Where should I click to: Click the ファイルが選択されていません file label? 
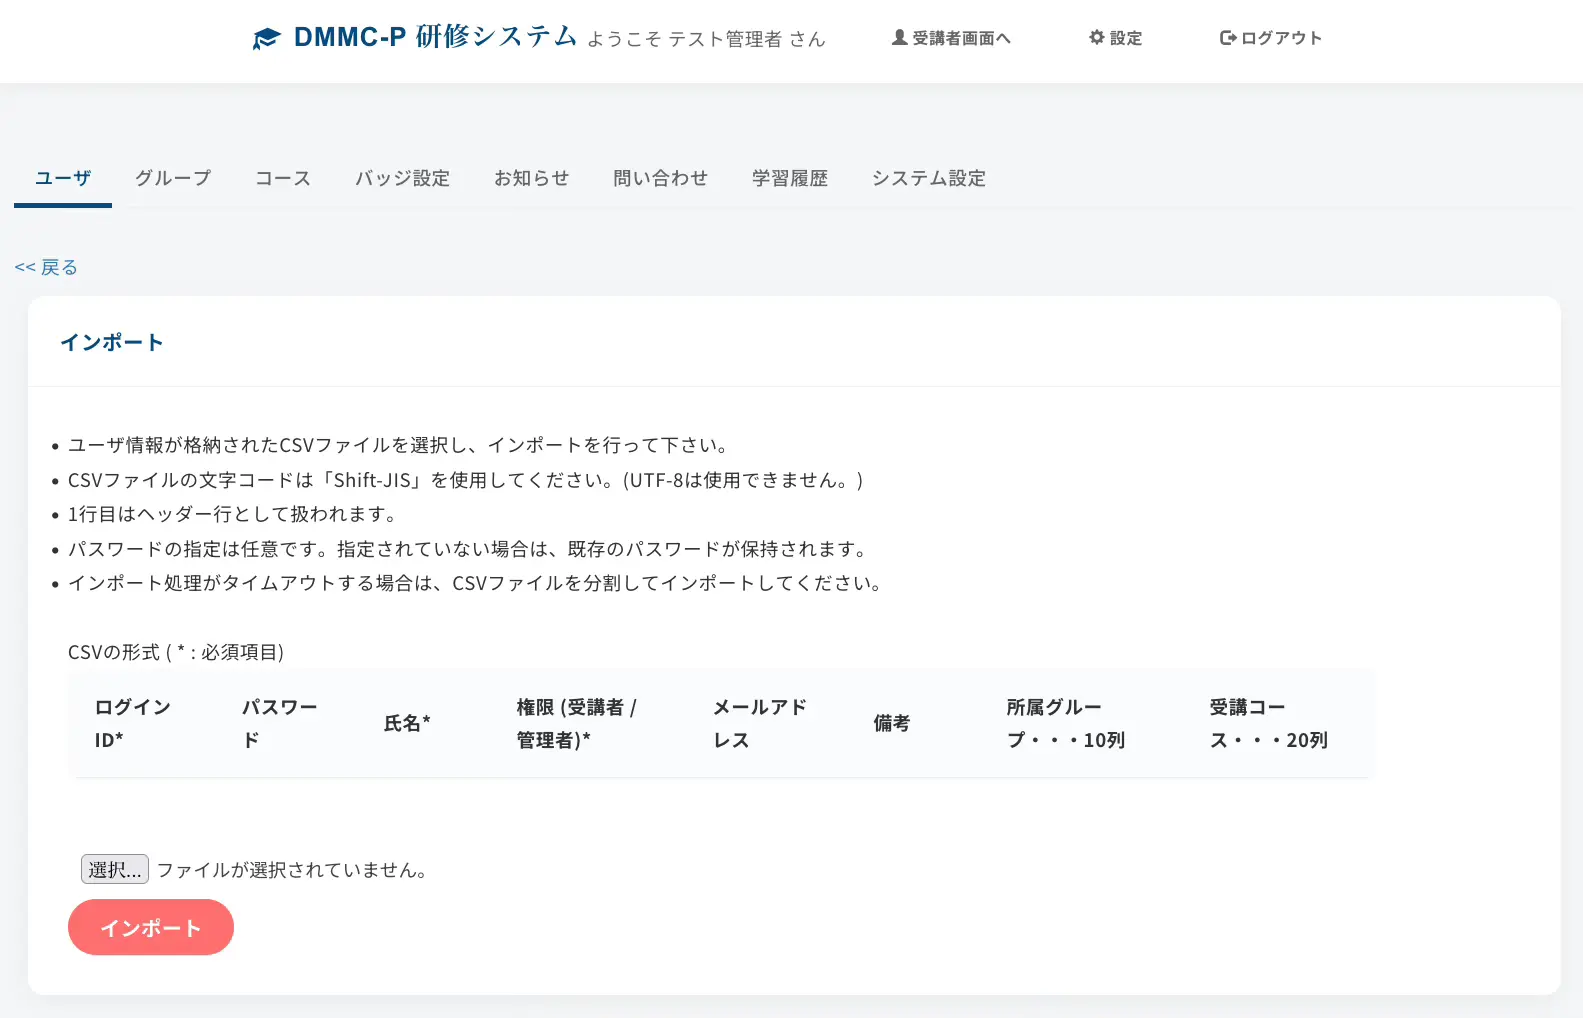pyautogui.click(x=294, y=870)
